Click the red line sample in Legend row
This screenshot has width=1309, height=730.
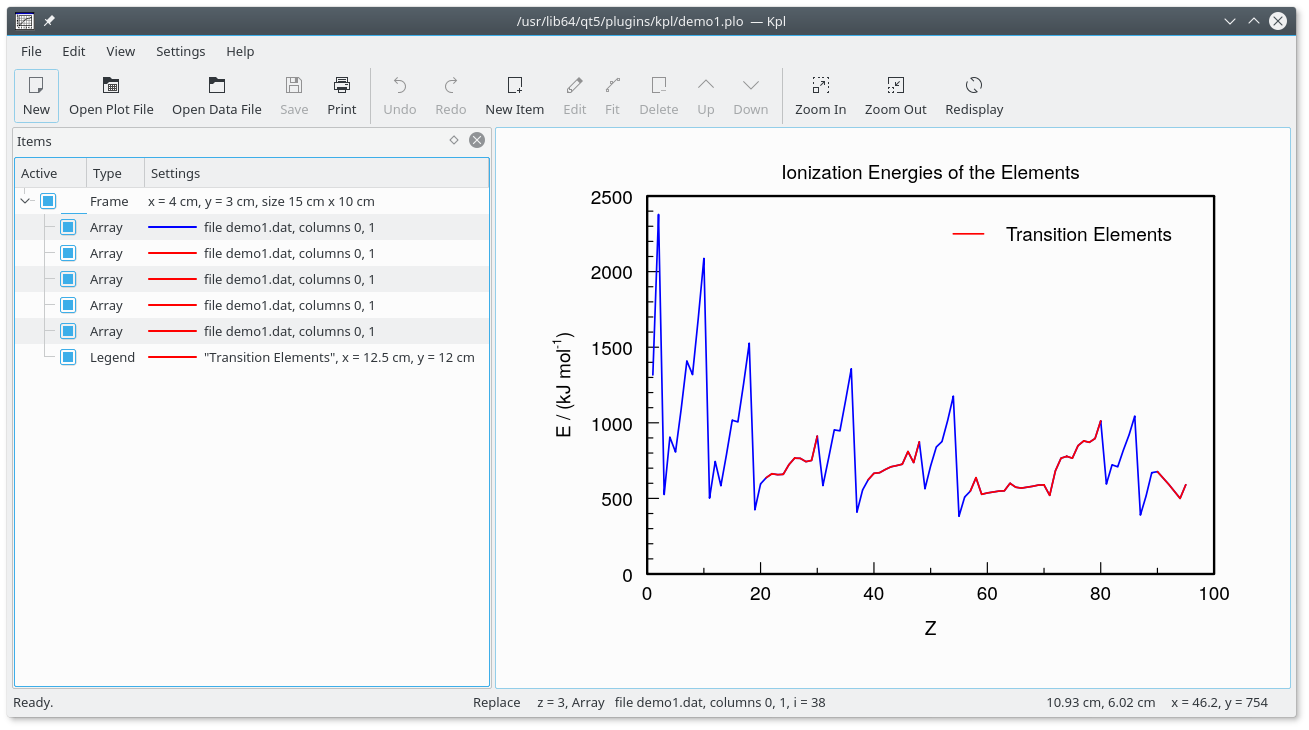pos(173,357)
